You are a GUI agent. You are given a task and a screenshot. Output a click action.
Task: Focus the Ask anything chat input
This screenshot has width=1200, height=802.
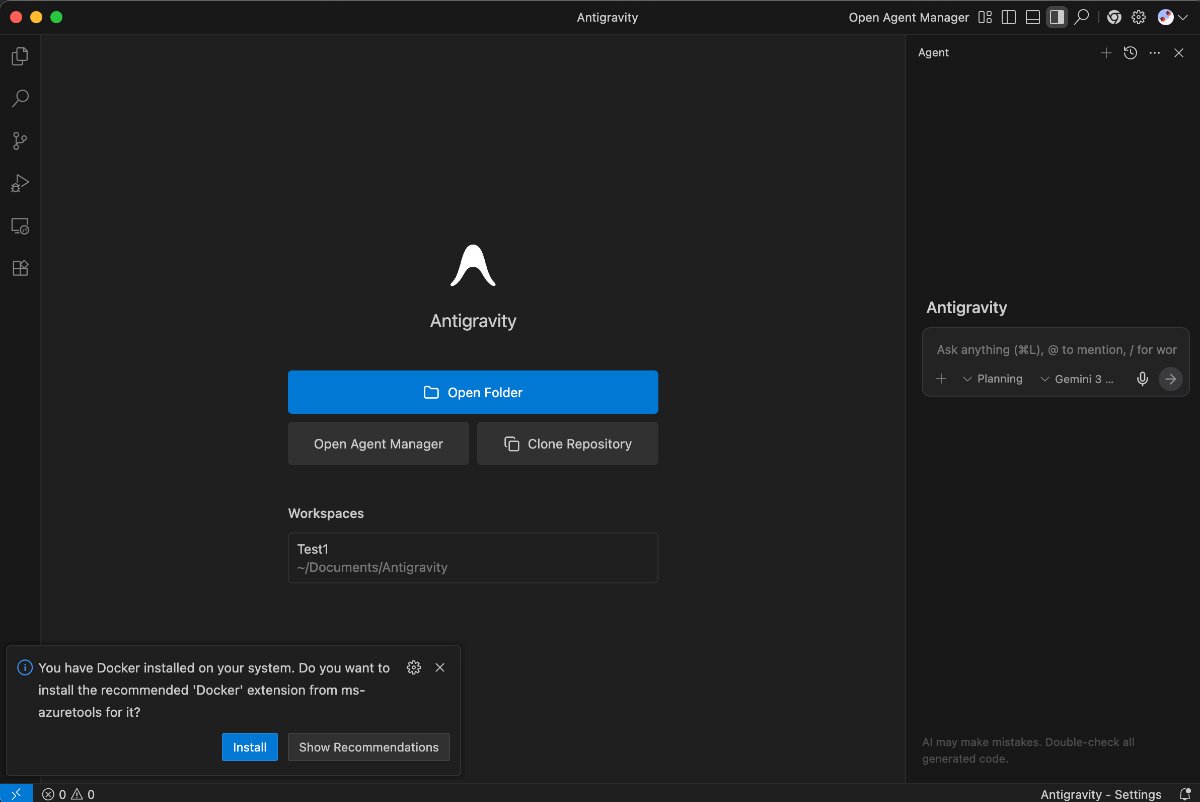[x=1055, y=350]
